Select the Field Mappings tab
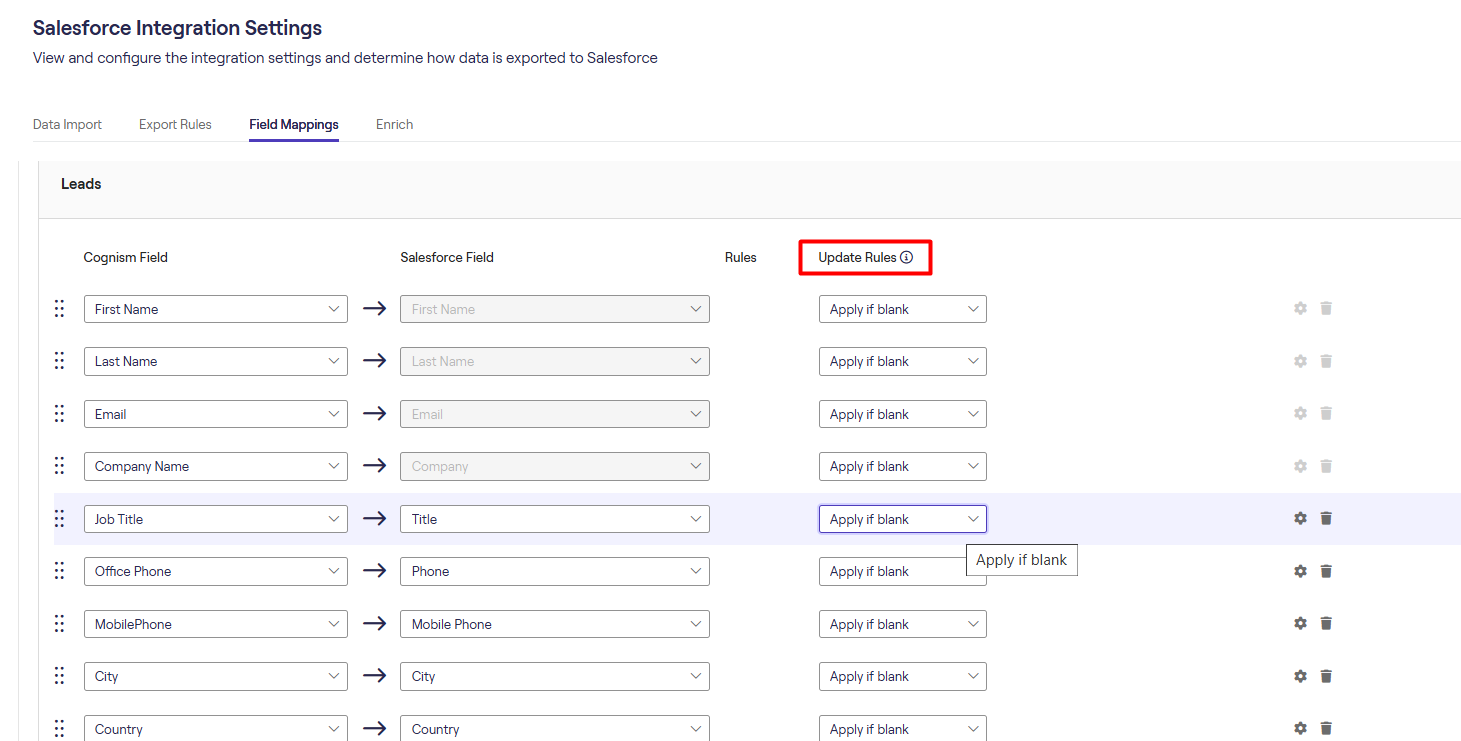Viewport: 1461px width, 741px height. click(x=294, y=125)
